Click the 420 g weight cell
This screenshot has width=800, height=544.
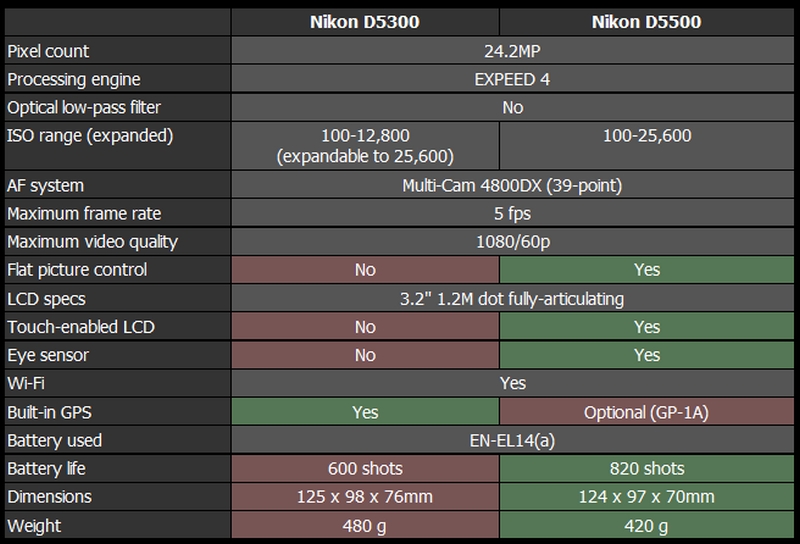point(647,525)
